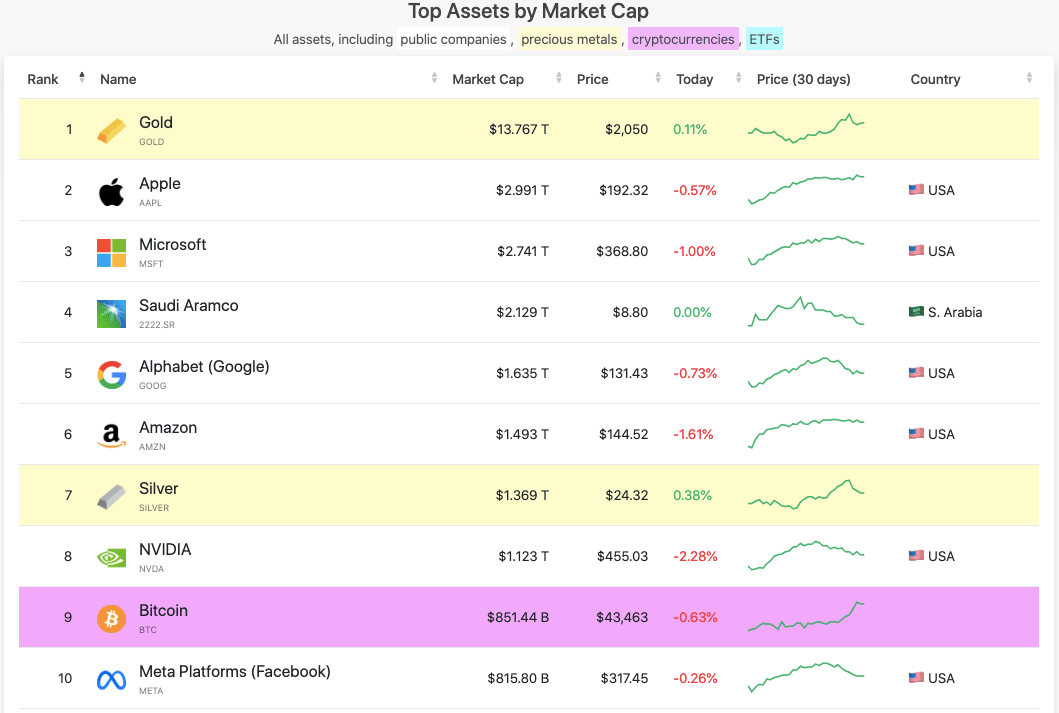Click the GOOG ticker symbol
The width and height of the screenshot is (1059, 713).
pos(153,386)
